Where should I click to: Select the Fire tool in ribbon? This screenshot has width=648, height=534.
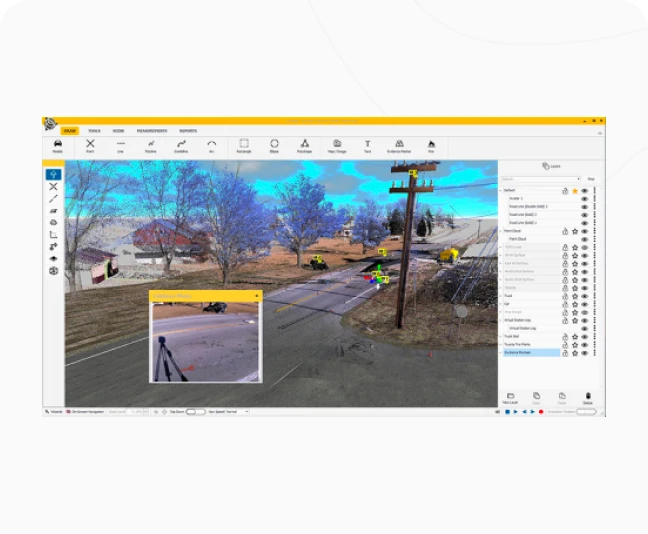pos(431,145)
